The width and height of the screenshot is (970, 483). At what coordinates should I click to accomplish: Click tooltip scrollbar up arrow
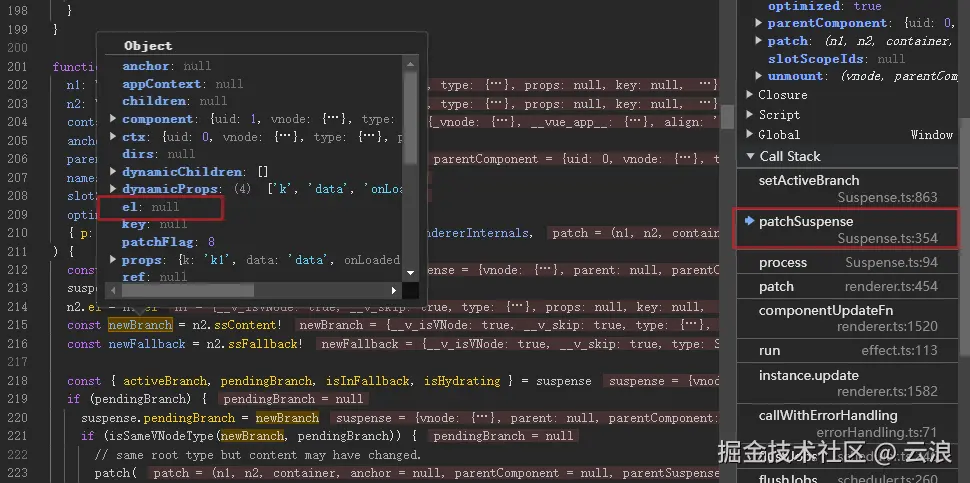tap(410, 62)
